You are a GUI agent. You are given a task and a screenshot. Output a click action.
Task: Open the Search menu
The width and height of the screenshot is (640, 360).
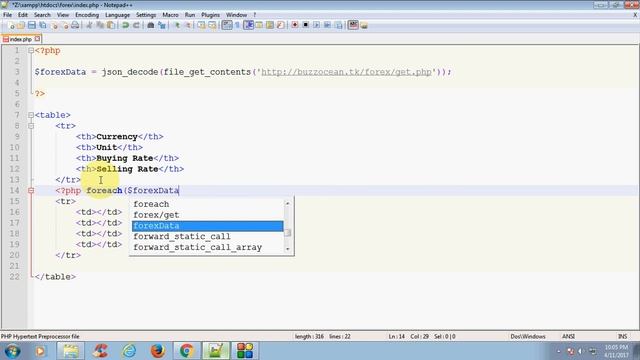[42, 15]
